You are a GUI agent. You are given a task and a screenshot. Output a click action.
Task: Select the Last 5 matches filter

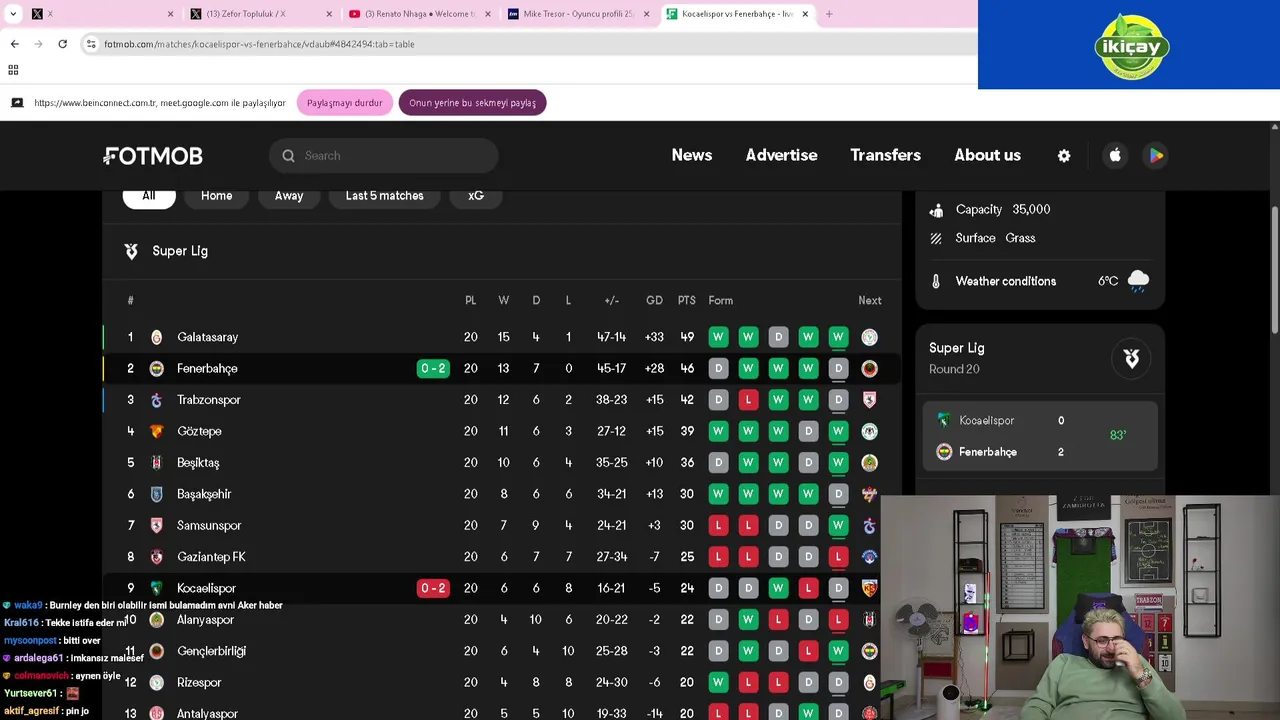(x=384, y=196)
